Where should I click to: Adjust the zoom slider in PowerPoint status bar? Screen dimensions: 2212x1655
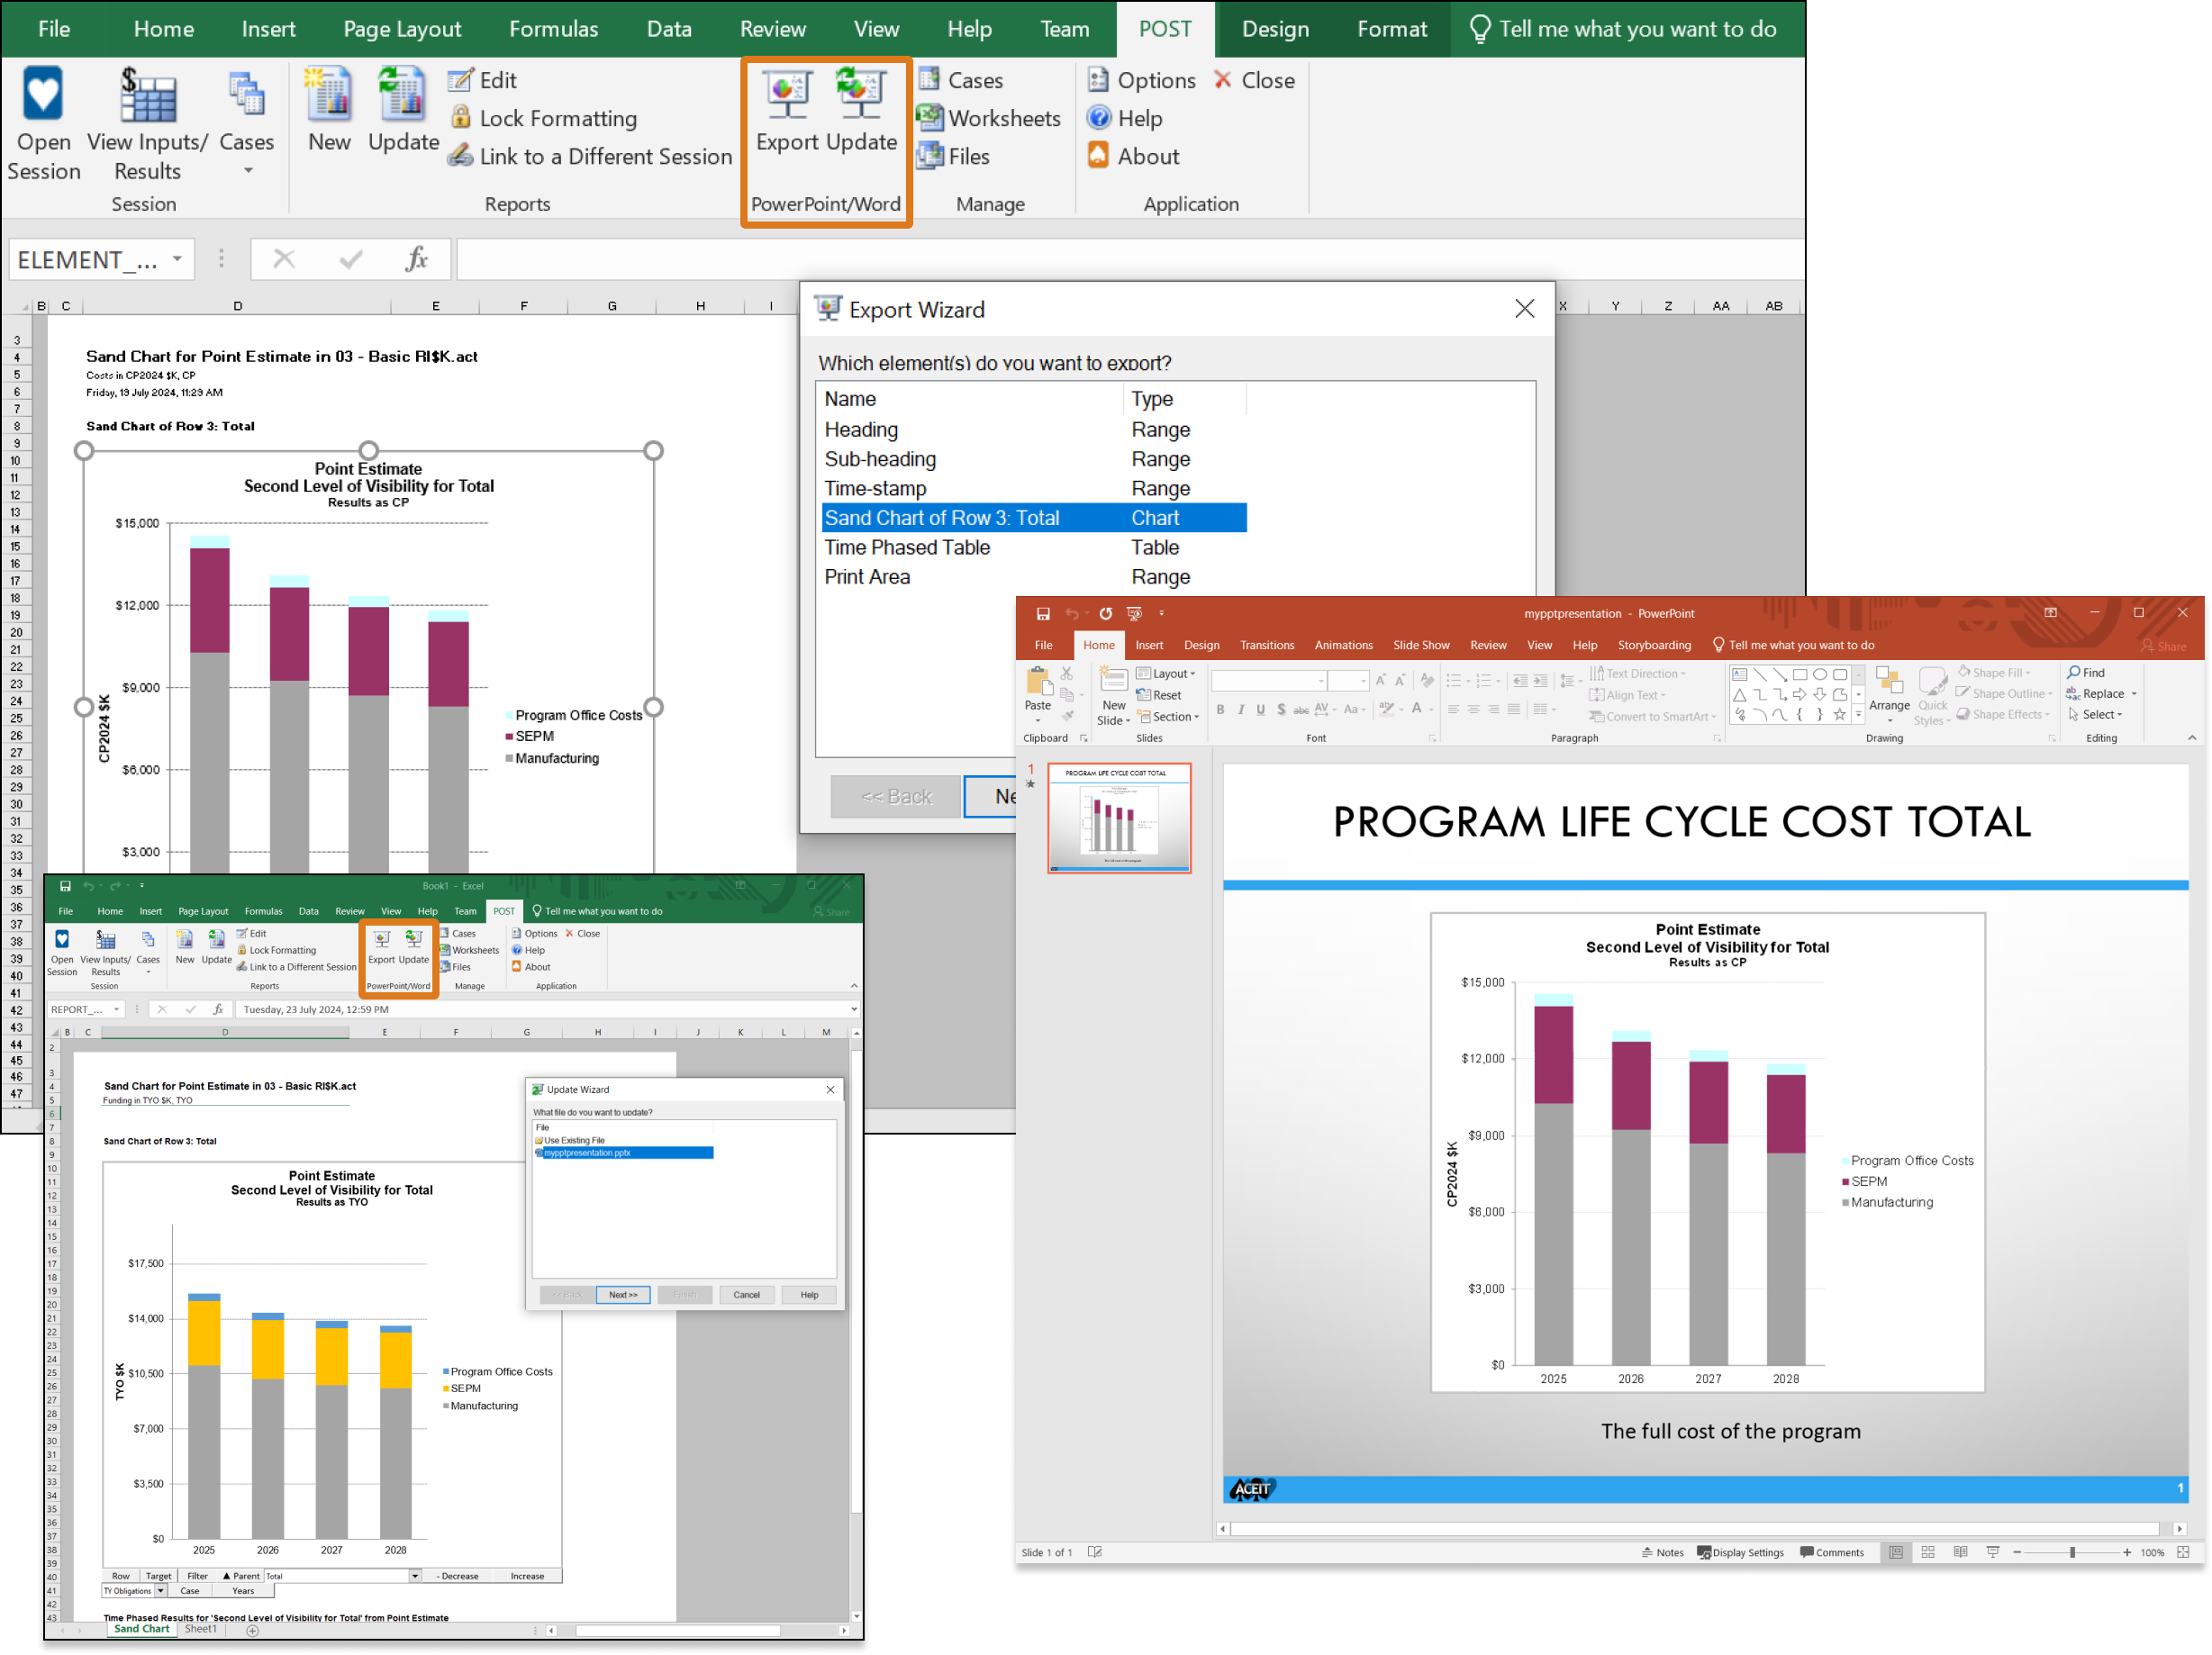tap(2073, 1552)
